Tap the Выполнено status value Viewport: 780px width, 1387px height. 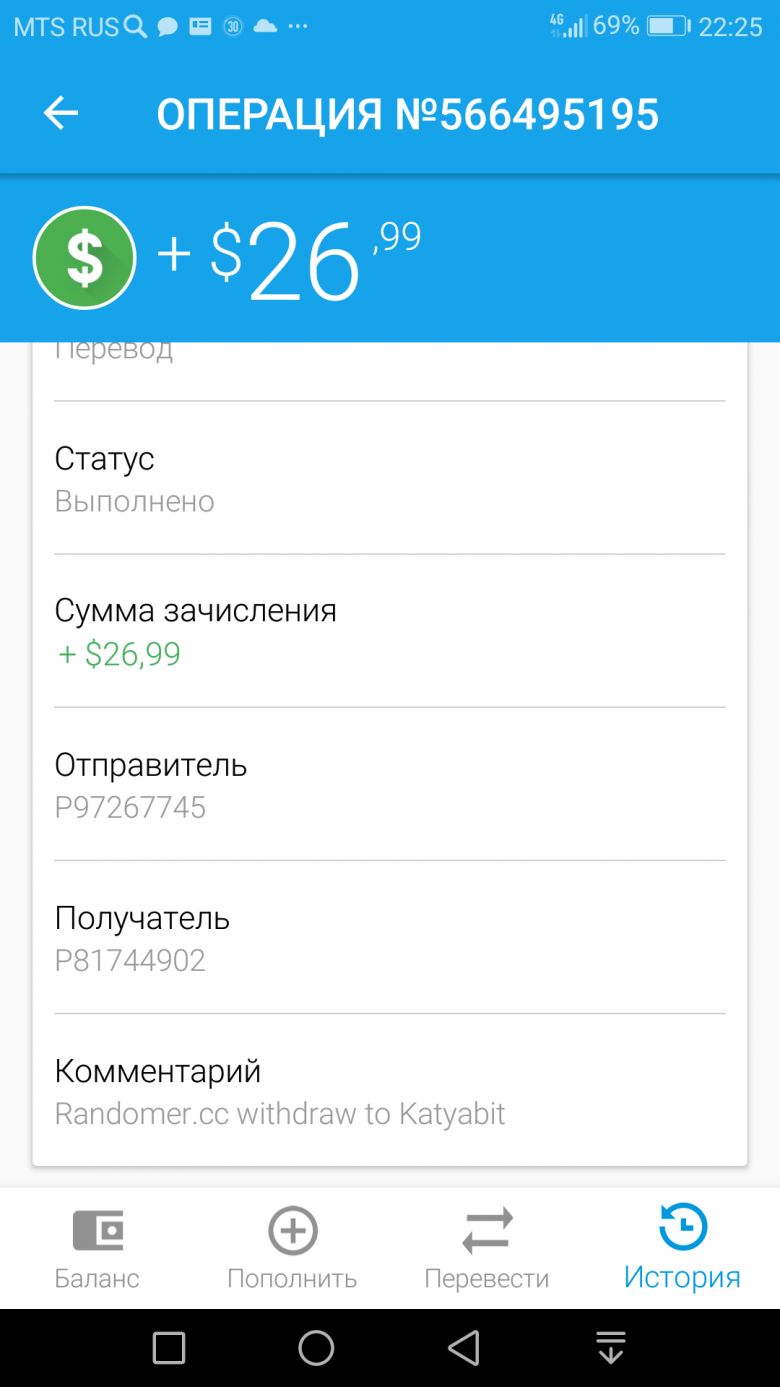pos(134,501)
